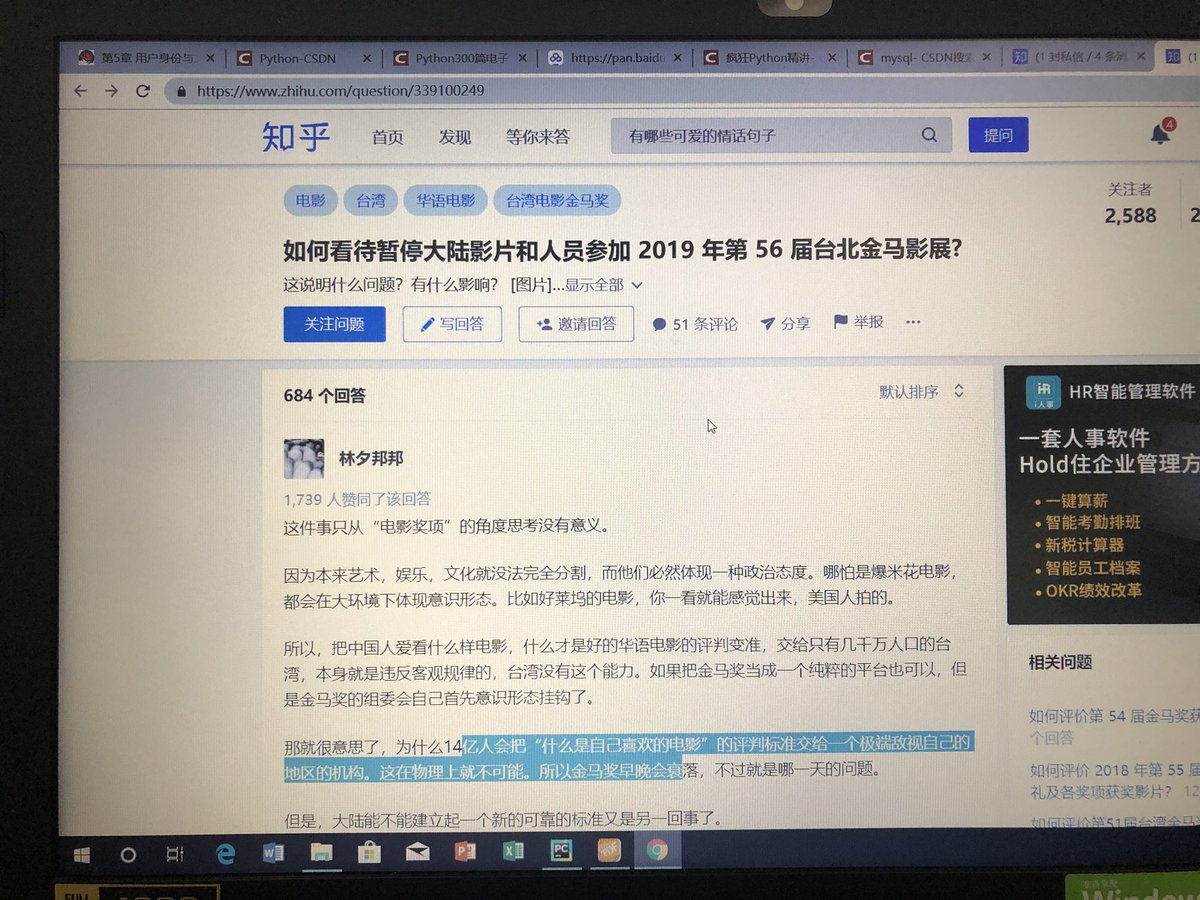
Task: Click the browser forward arrow
Action: point(112,90)
